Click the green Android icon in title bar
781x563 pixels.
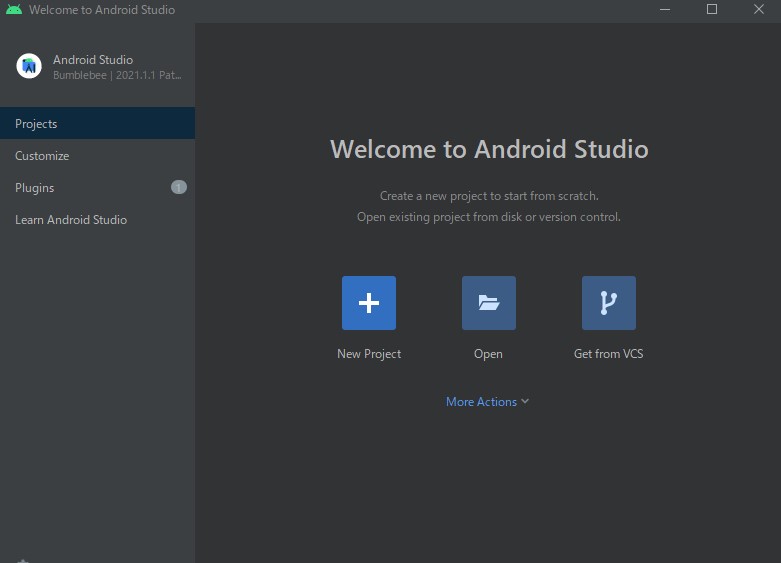click(14, 9)
